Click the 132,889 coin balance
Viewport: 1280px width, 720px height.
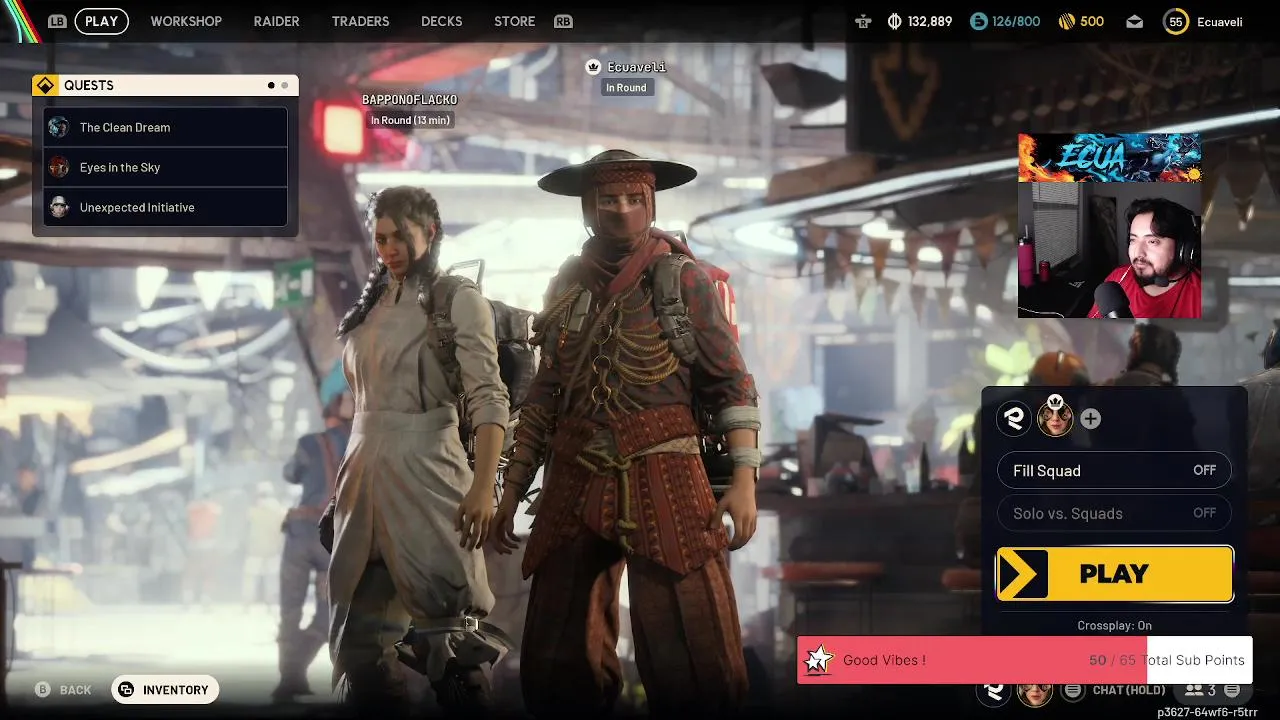(x=930, y=21)
